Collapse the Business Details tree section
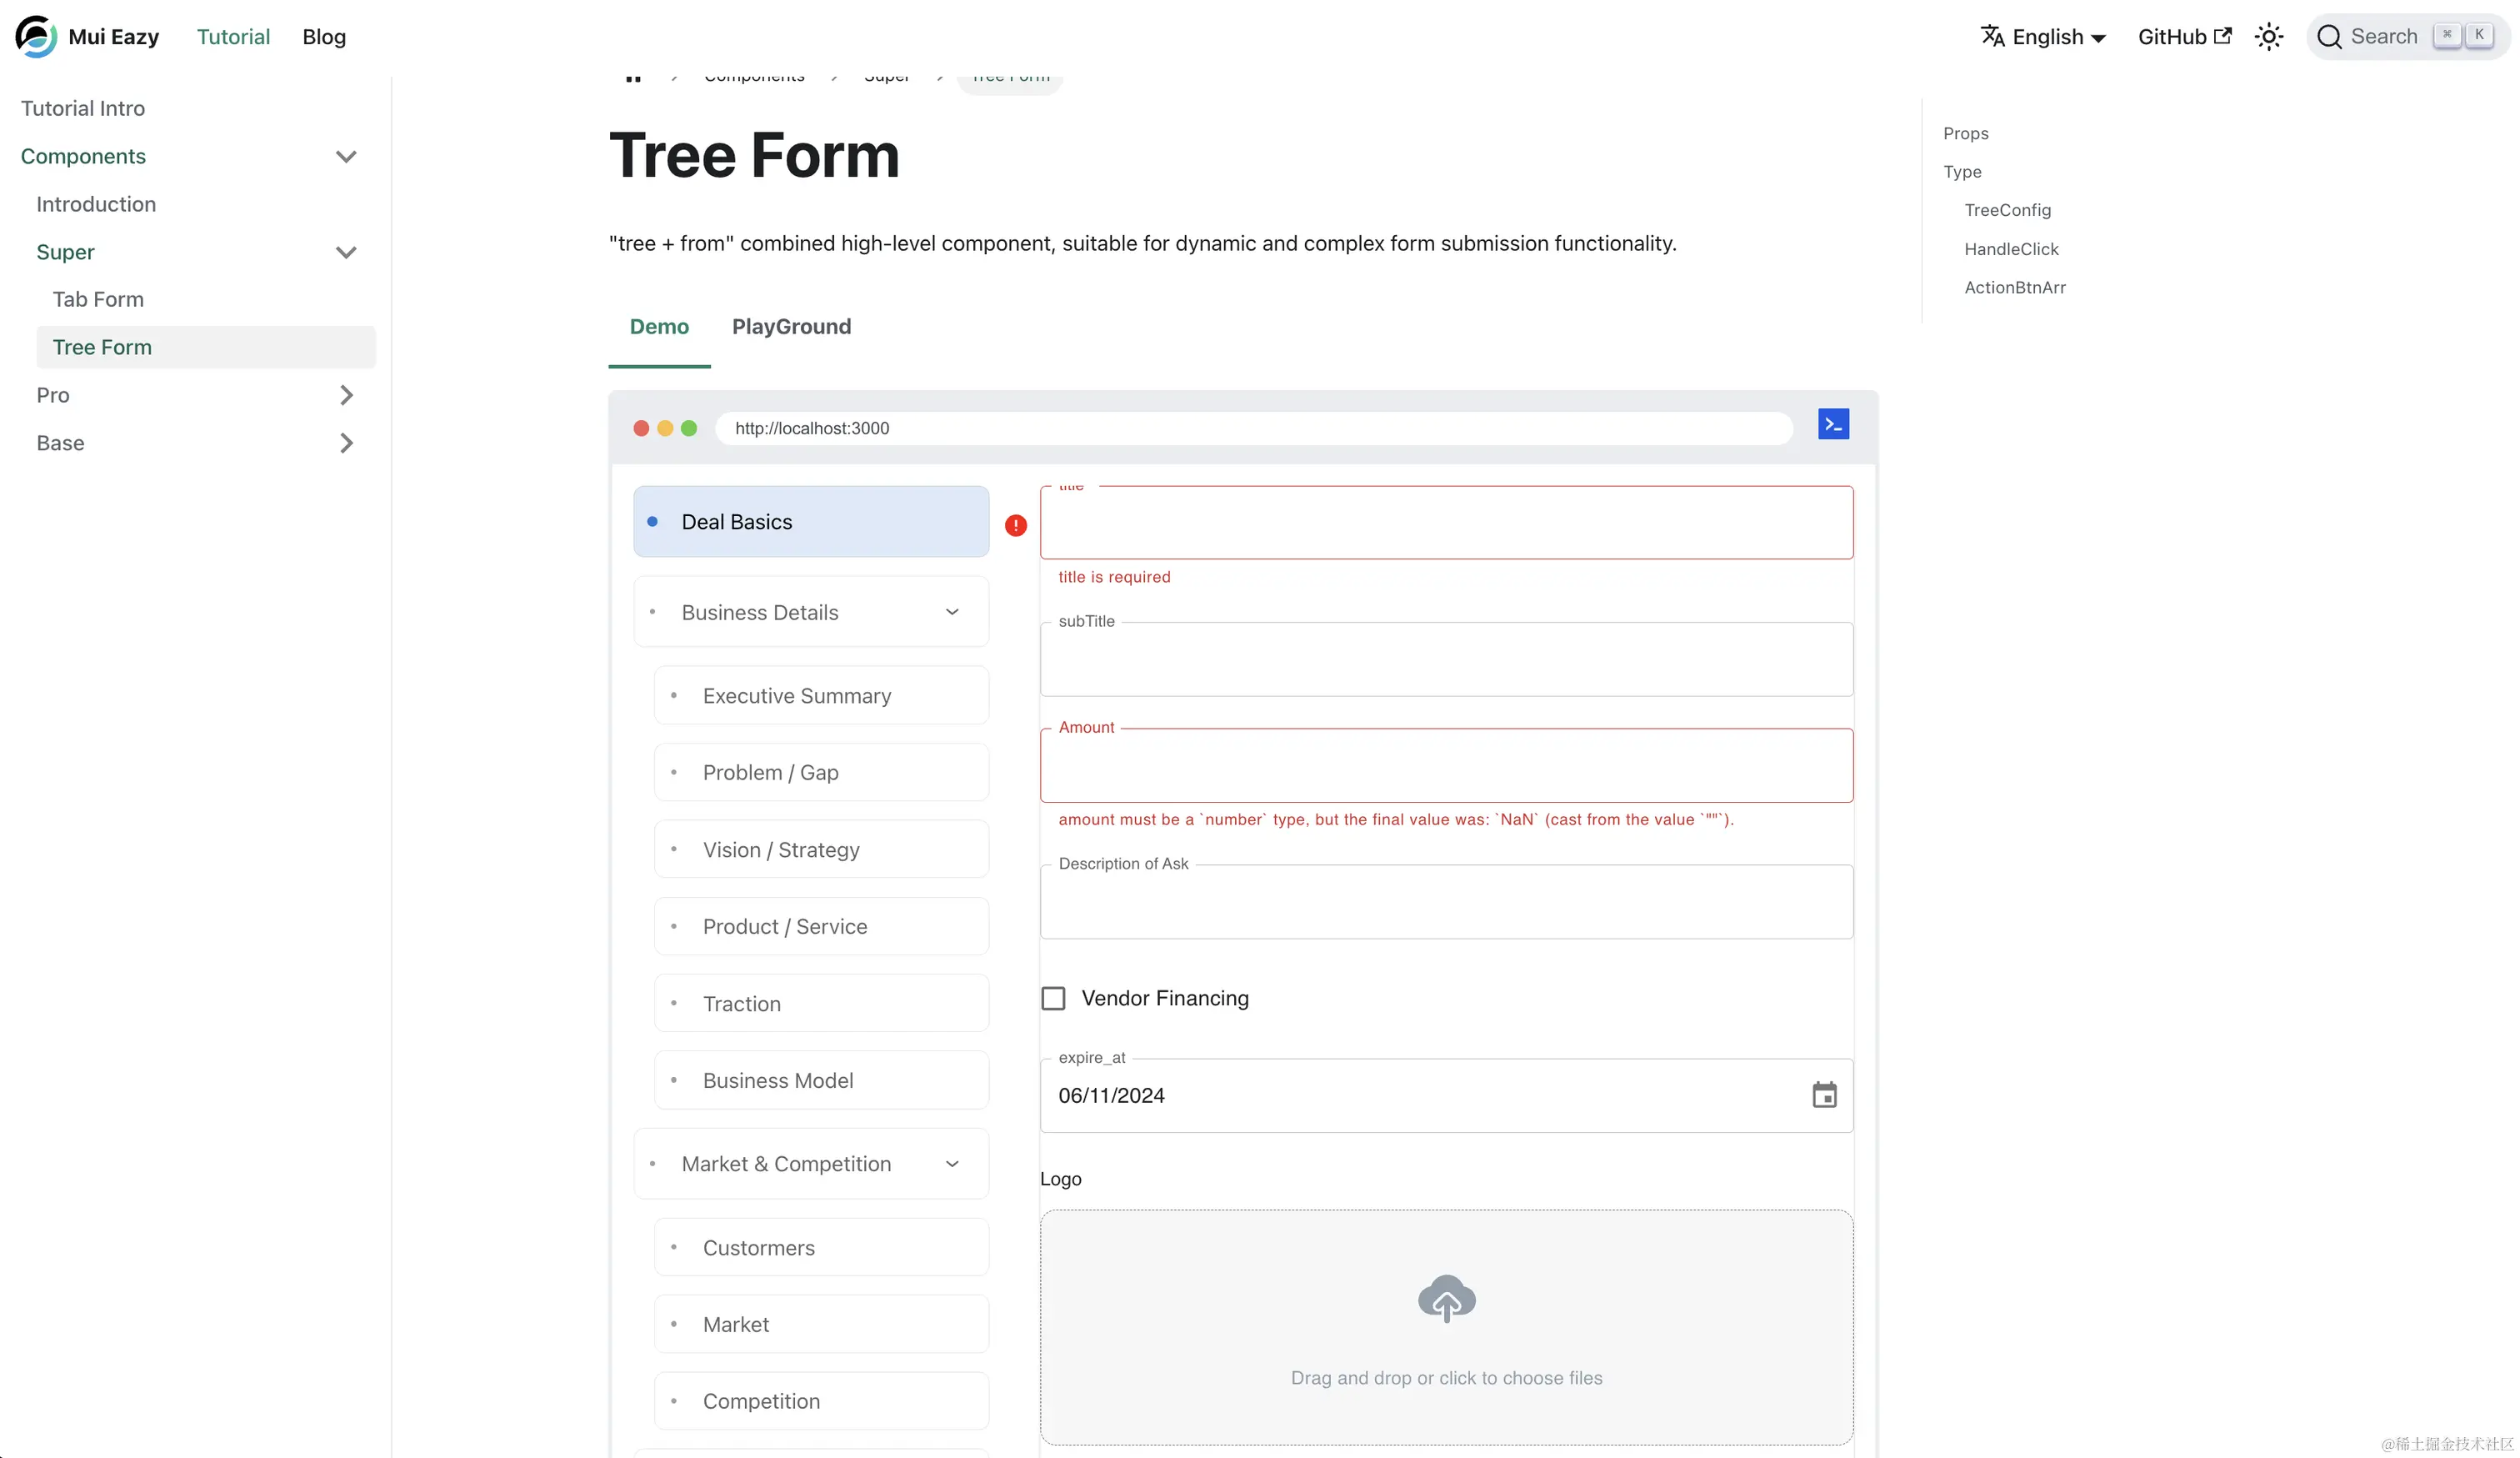 click(x=951, y=612)
